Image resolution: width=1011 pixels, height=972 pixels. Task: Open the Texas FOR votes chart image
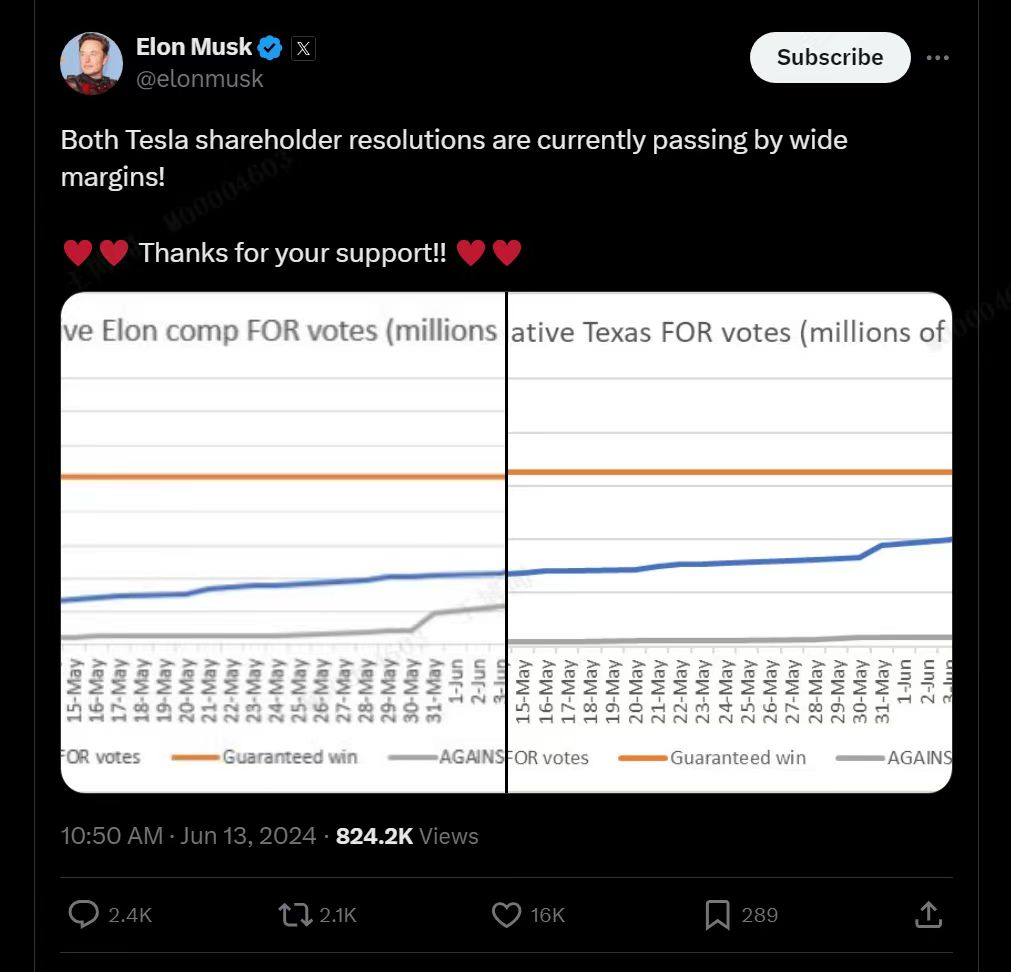[730, 541]
